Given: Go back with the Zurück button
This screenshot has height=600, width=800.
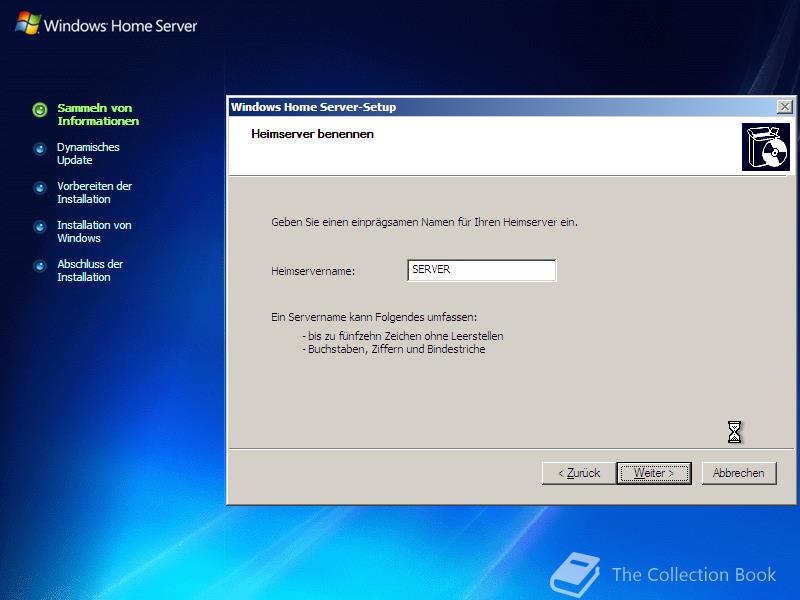Looking at the screenshot, I should tap(579, 473).
